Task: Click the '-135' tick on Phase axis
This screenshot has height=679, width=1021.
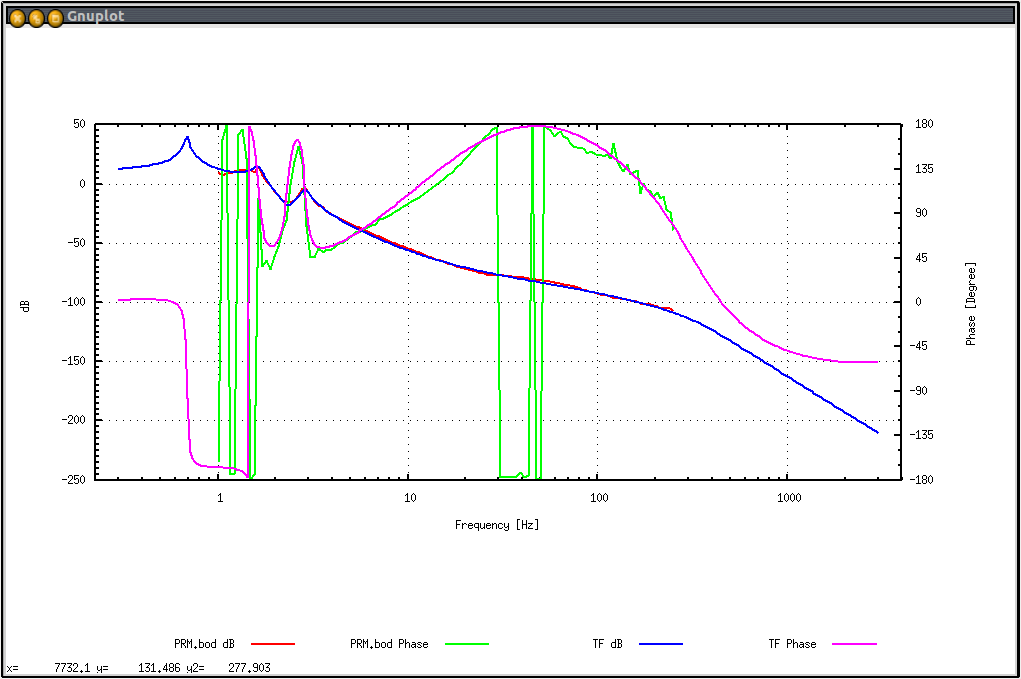Action: pyautogui.click(x=921, y=435)
